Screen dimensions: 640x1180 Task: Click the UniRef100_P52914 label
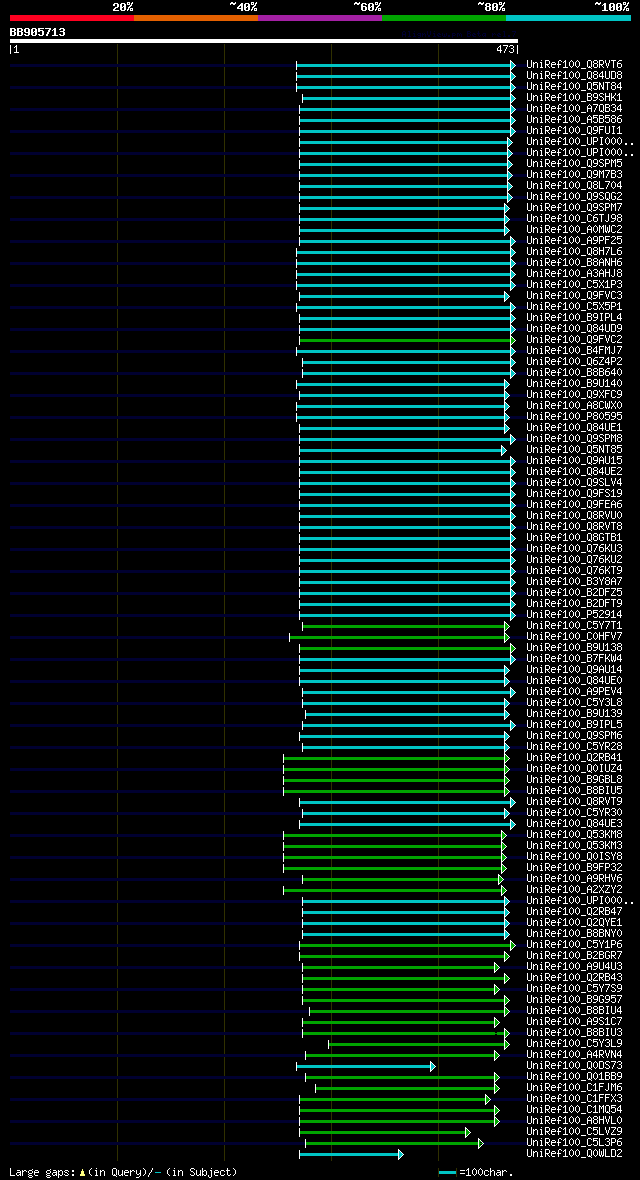[574, 615]
